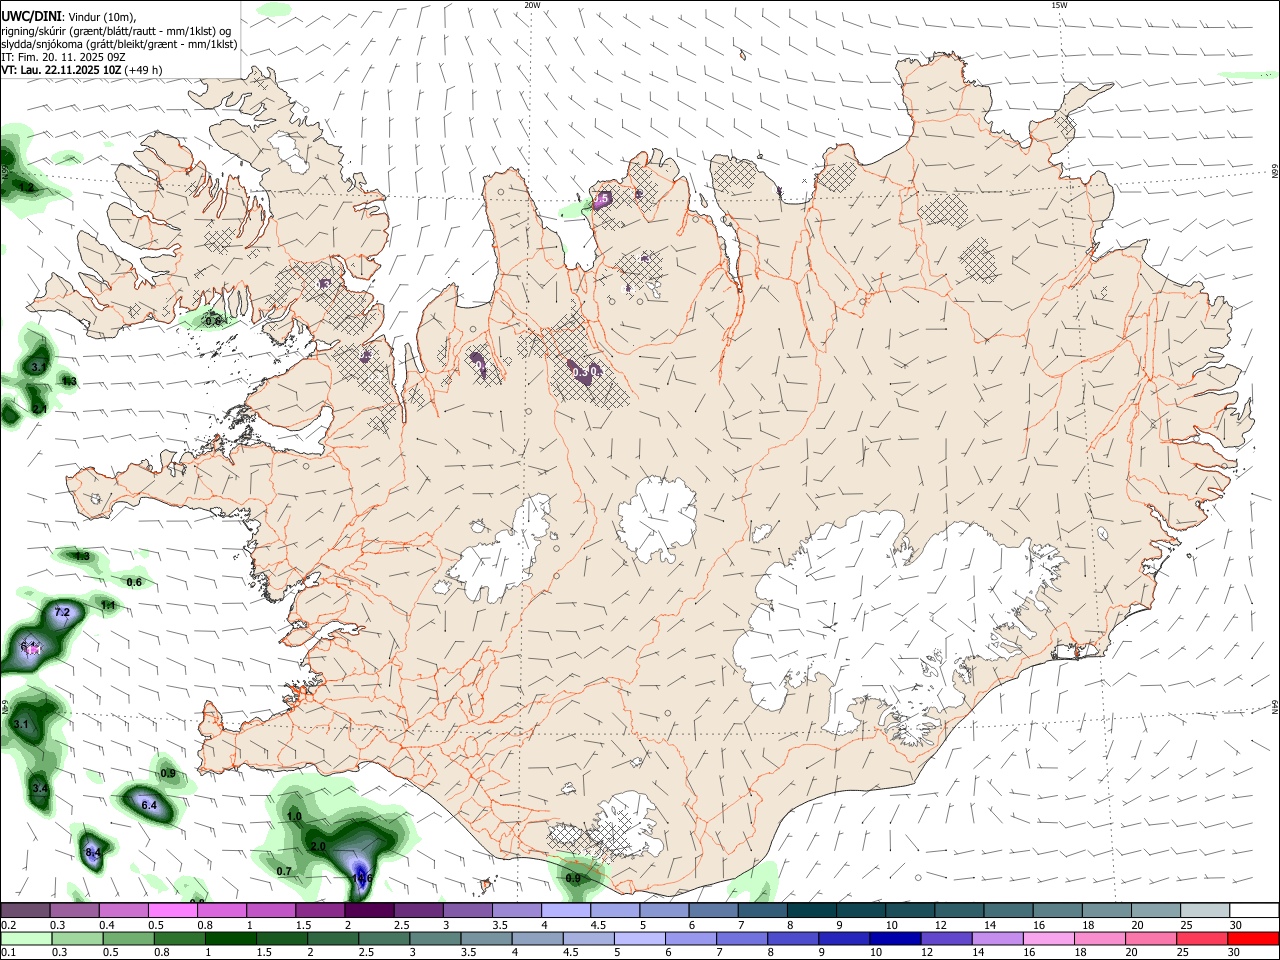
Task: Select the 3.4 precipitation value
Action: [40, 789]
